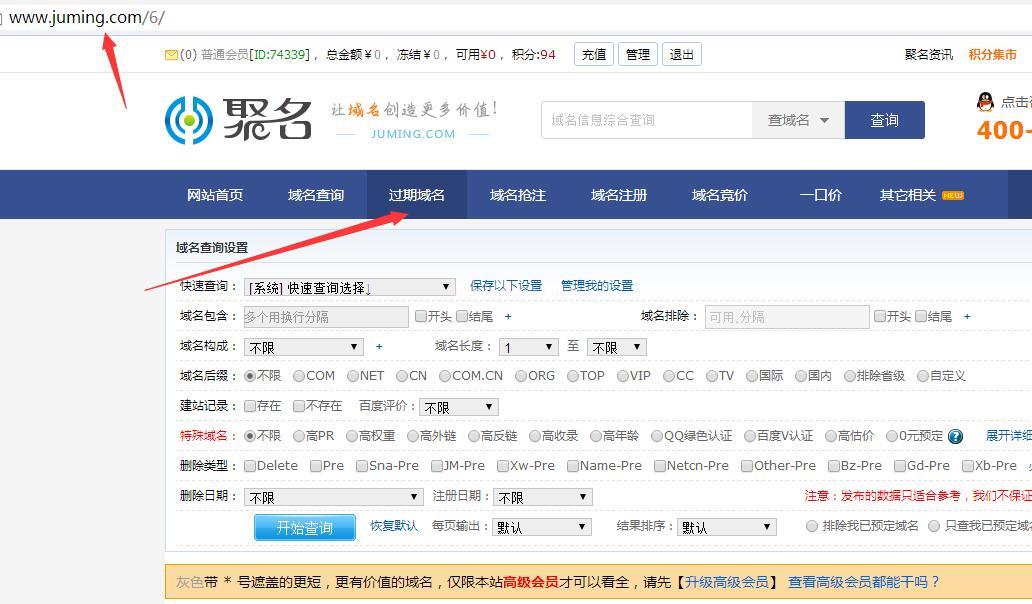This screenshot has width=1032, height=604.
Task: Enable the Delete deletion type checkbox
Action: click(250, 466)
